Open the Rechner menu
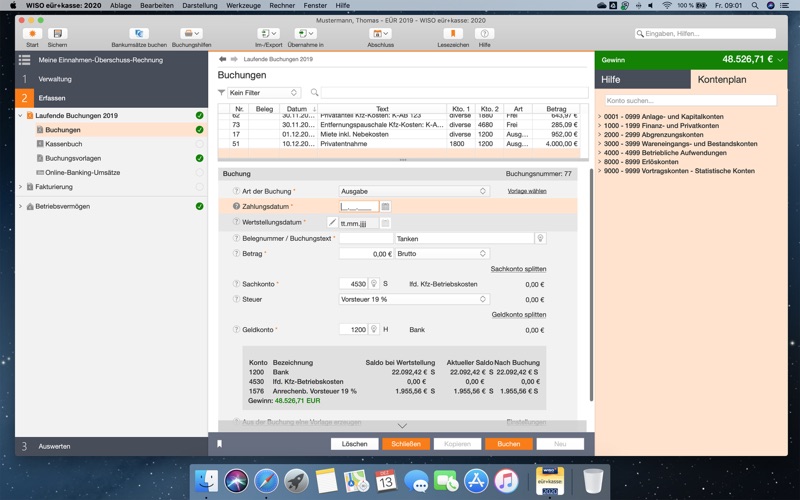This screenshot has width=800, height=500. coord(282,6)
